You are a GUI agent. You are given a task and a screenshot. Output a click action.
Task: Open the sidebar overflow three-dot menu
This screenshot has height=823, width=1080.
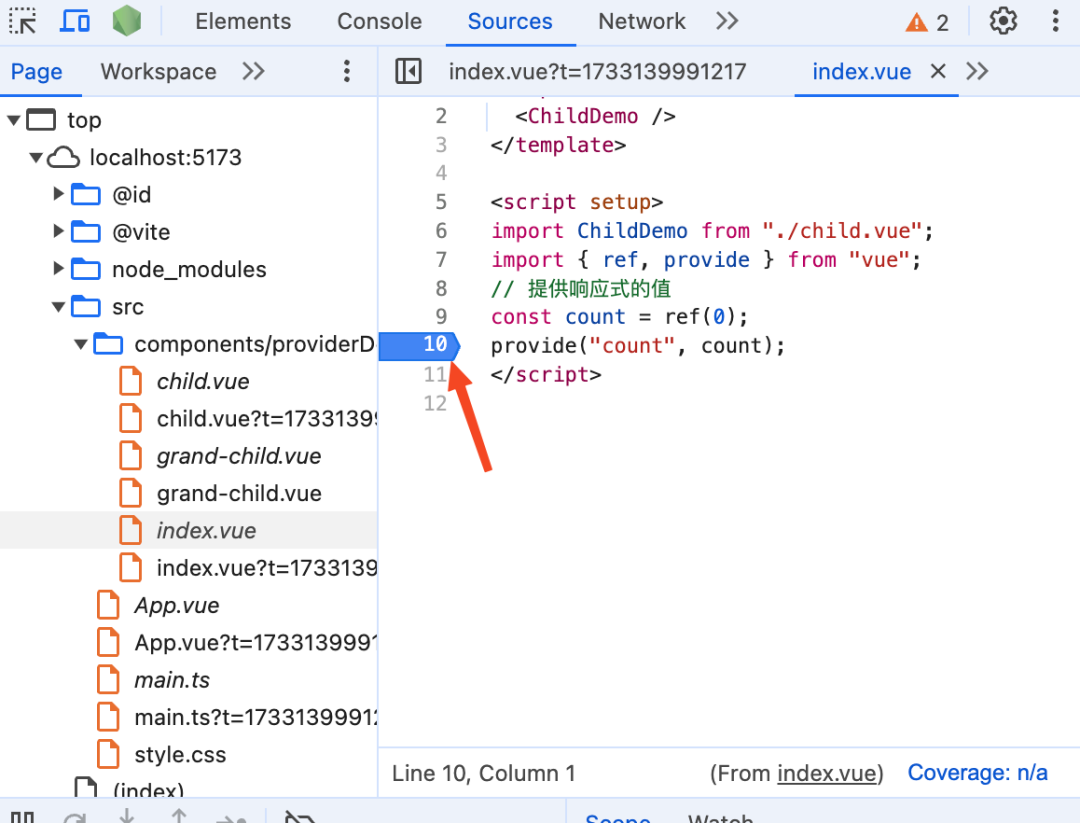pyautogui.click(x=346, y=71)
